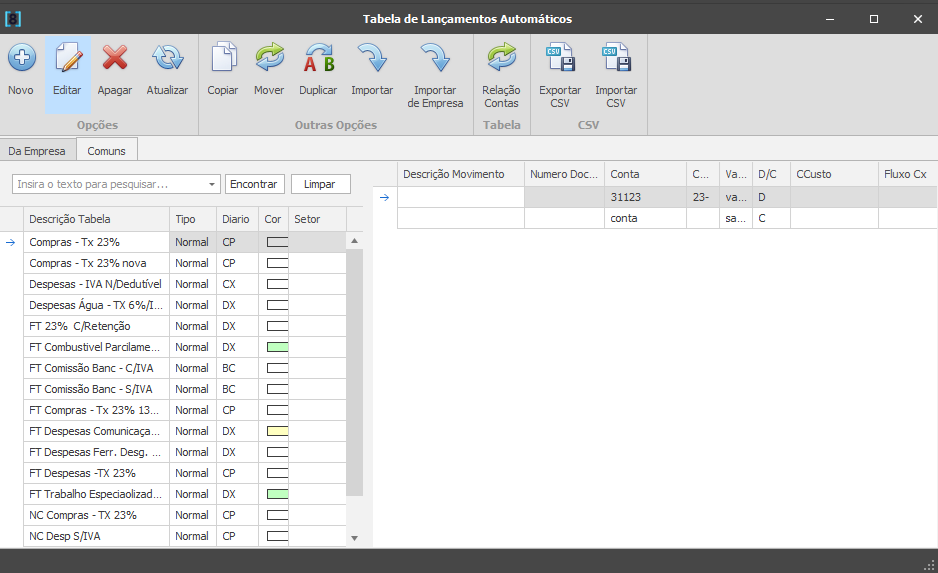Screen dimensions: 938x573
Task: Click the scroll down arrow of the table list
Action: click(x=354, y=538)
